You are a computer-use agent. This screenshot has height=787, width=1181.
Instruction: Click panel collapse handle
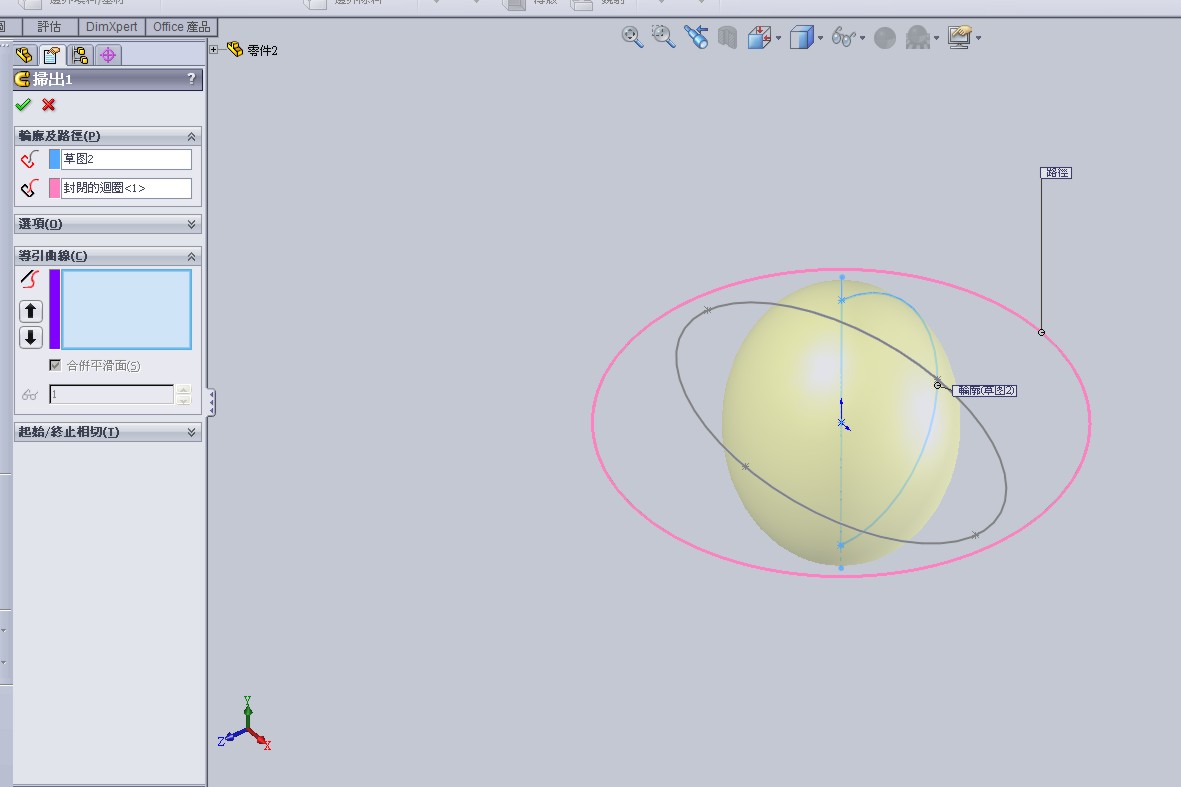click(212, 402)
